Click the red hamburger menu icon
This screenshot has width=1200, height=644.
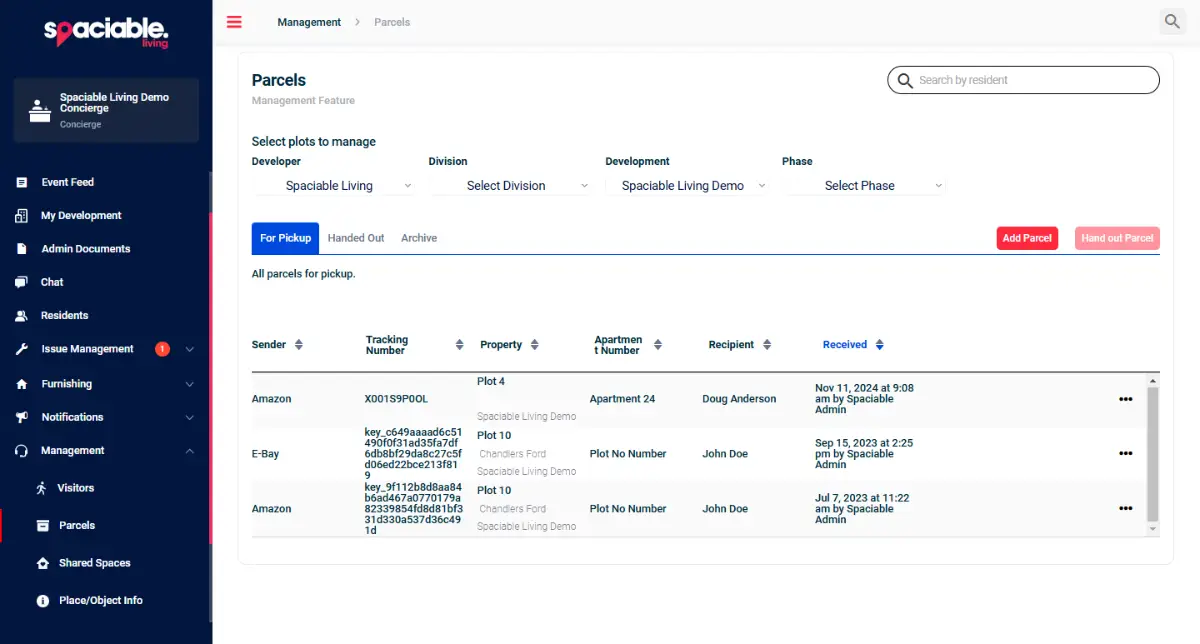(x=234, y=22)
